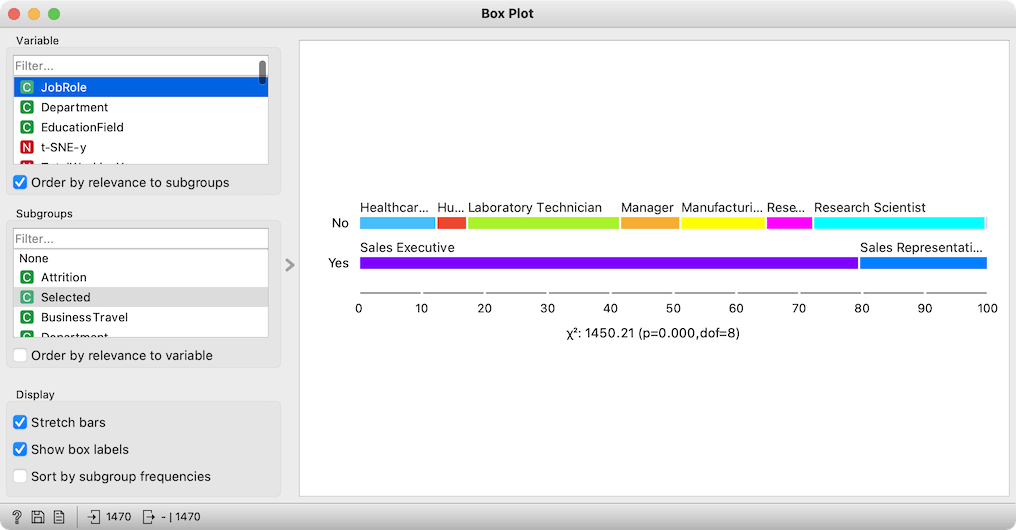Image resolution: width=1016 pixels, height=530 pixels.
Task: Click the categorical icon beside BusinessTravel
Action: click(x=27, y=317)
